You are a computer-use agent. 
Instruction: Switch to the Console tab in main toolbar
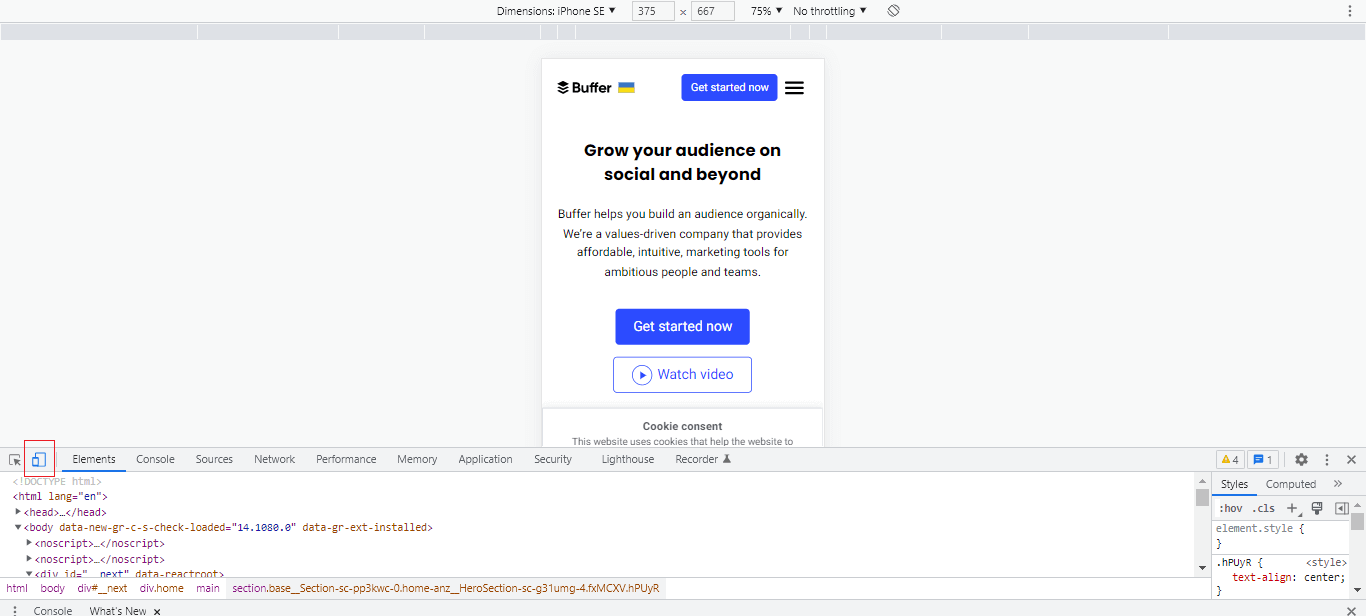pos(155,459)
